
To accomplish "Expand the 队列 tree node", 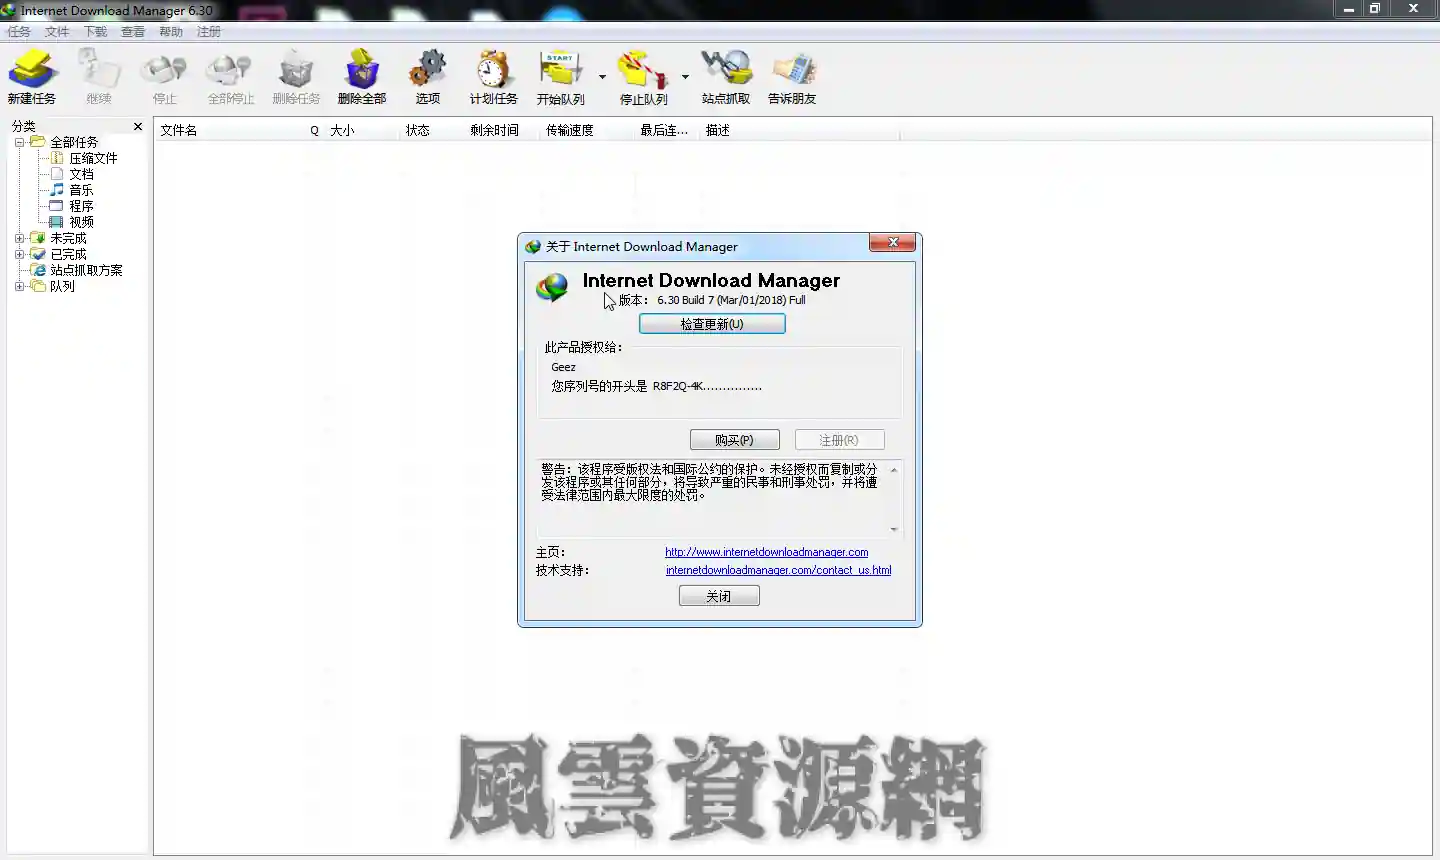I will [x=19, y=286].
